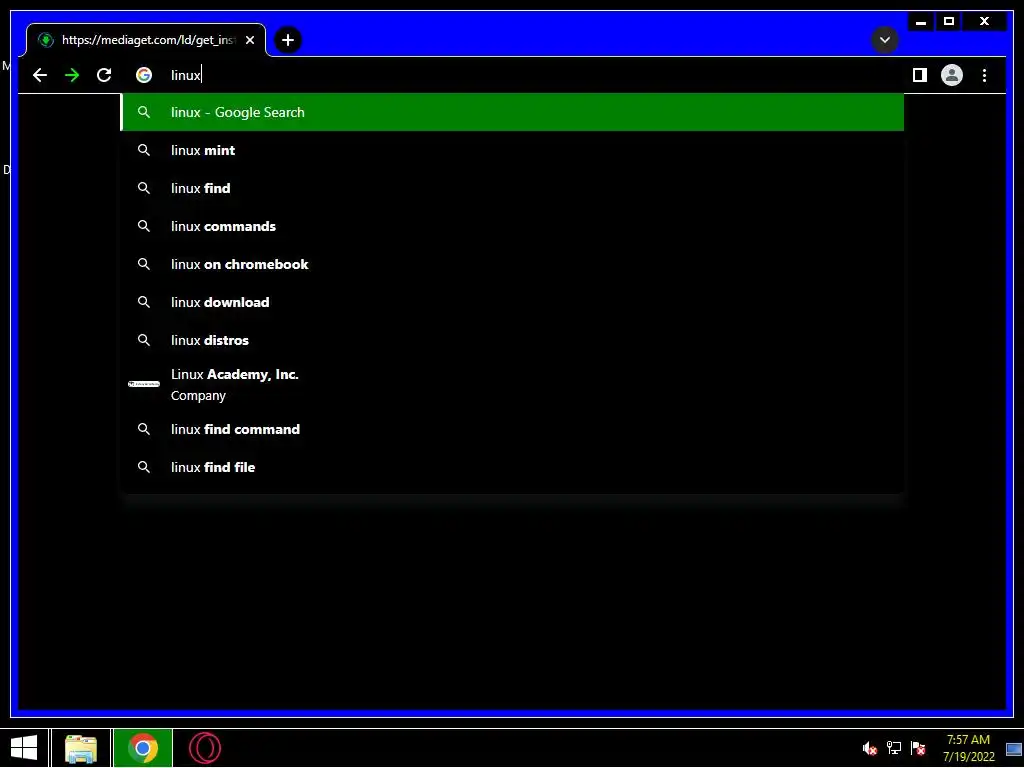1024x768 pixels.
Task: Click into the address bar text 'linux'
Action: pos(186,75)
